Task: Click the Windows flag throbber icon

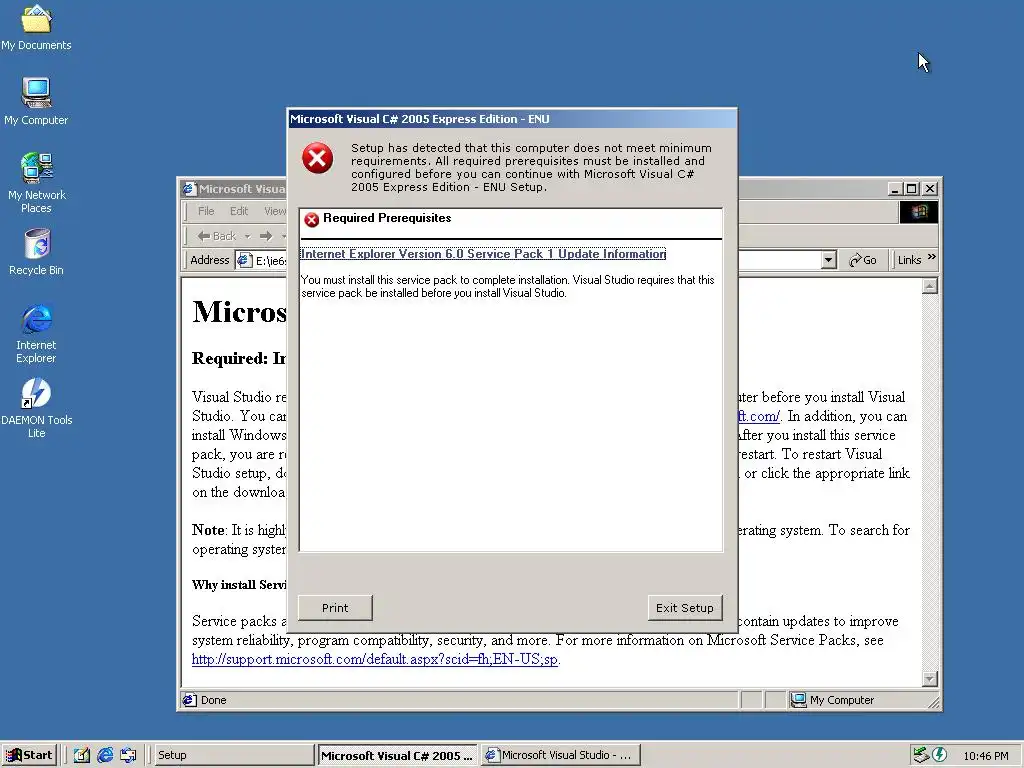Action: coord(919,212)
